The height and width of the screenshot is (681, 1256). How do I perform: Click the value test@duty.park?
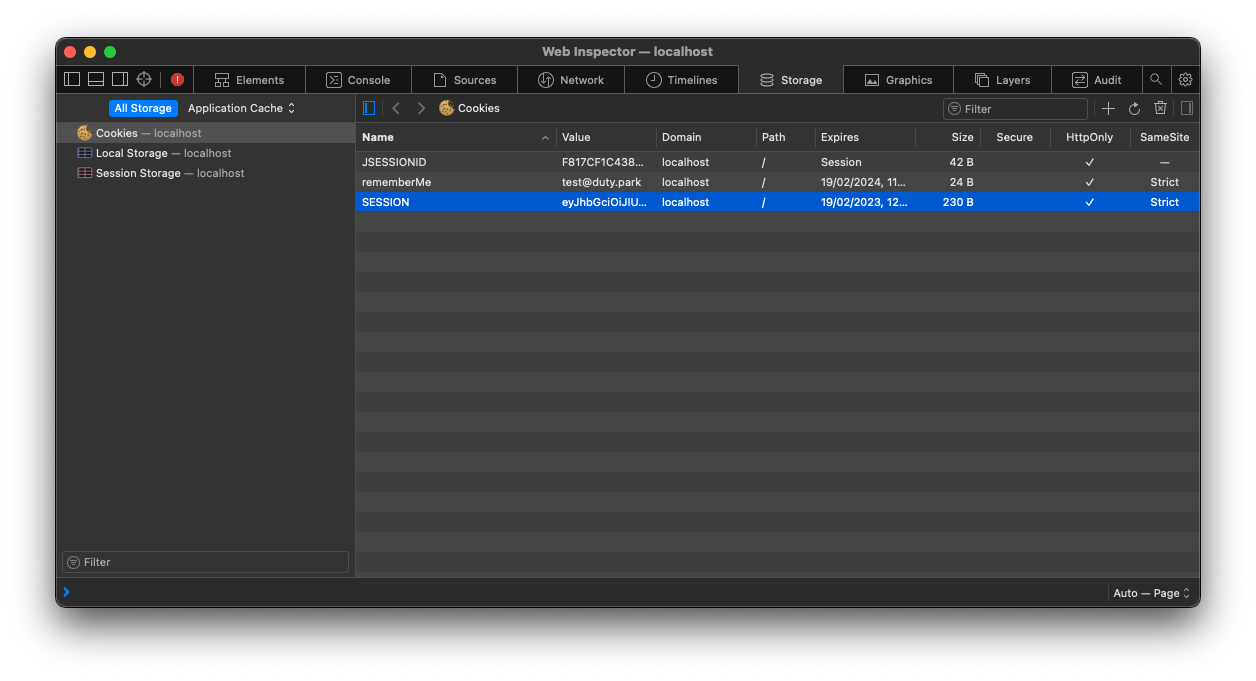[x=601, y=182]
